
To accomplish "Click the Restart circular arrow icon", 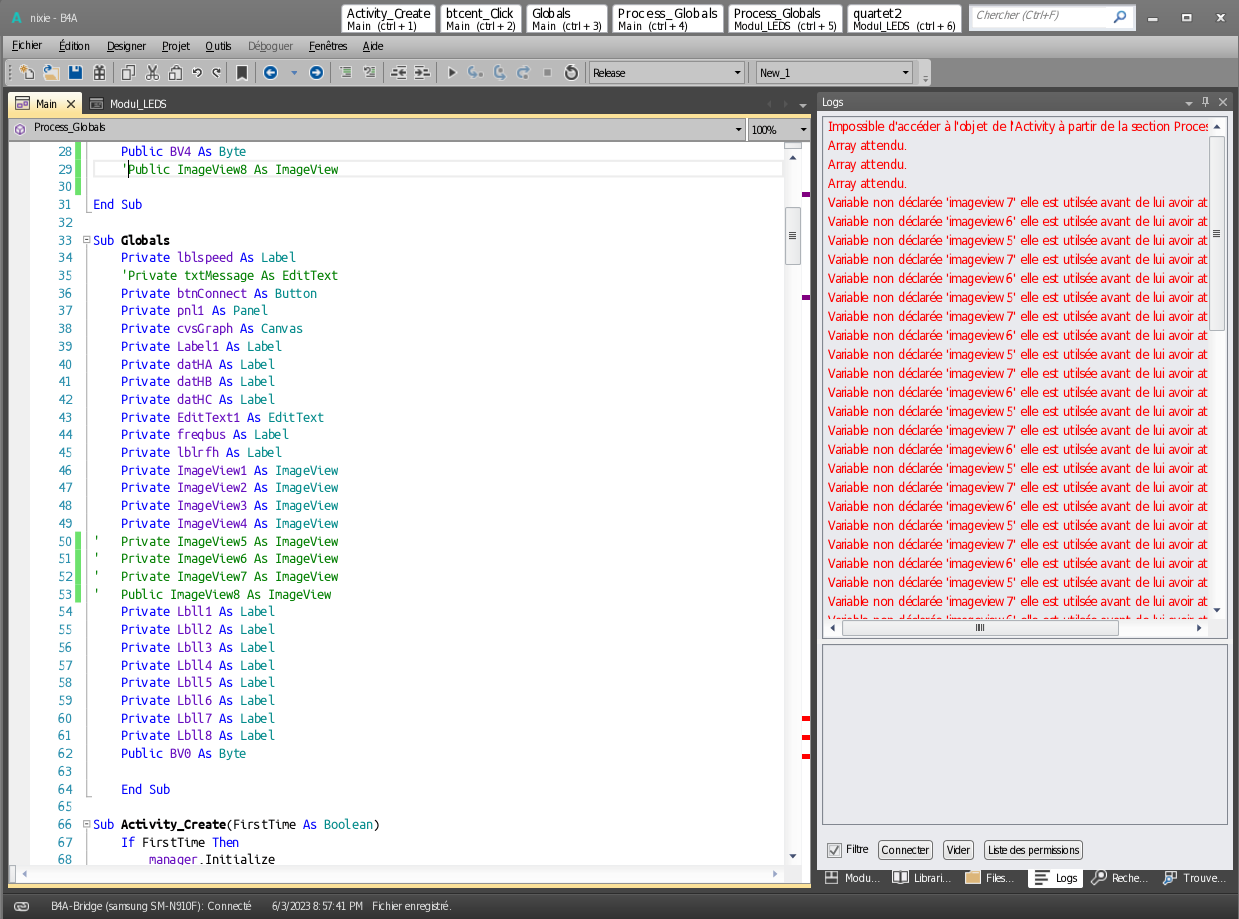I will [x=571, y=73].
